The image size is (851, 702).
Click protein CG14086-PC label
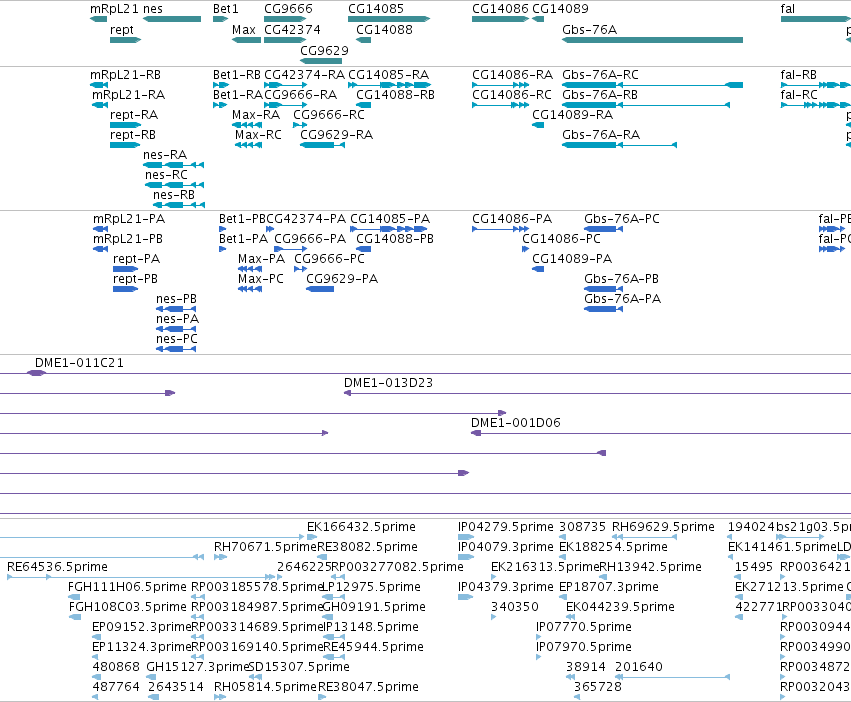561,239
